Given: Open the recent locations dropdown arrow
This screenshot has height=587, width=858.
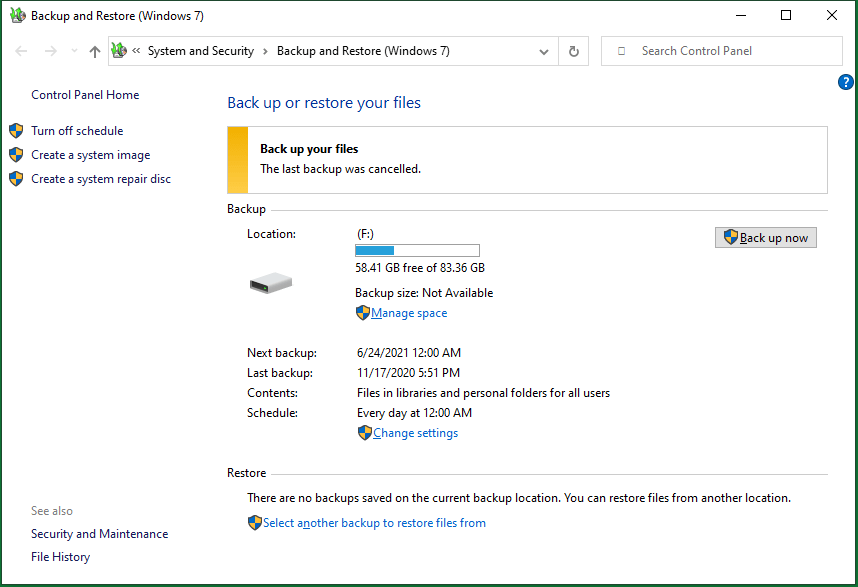Looking at the screenshot, I should coord(74,51).
